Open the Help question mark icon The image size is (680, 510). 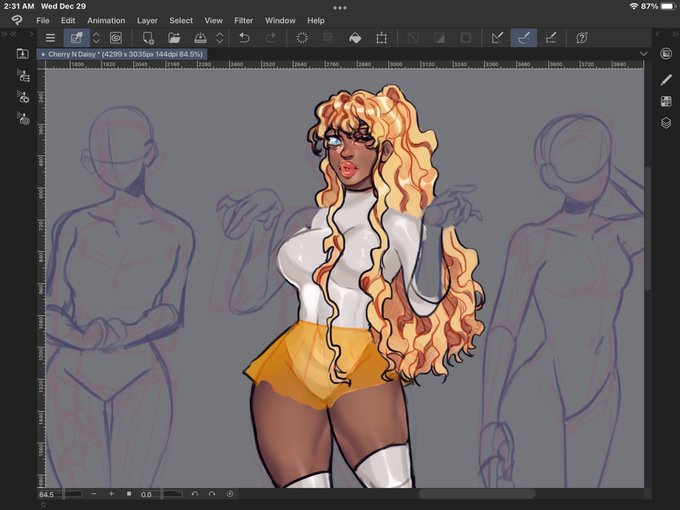point(582,38)
